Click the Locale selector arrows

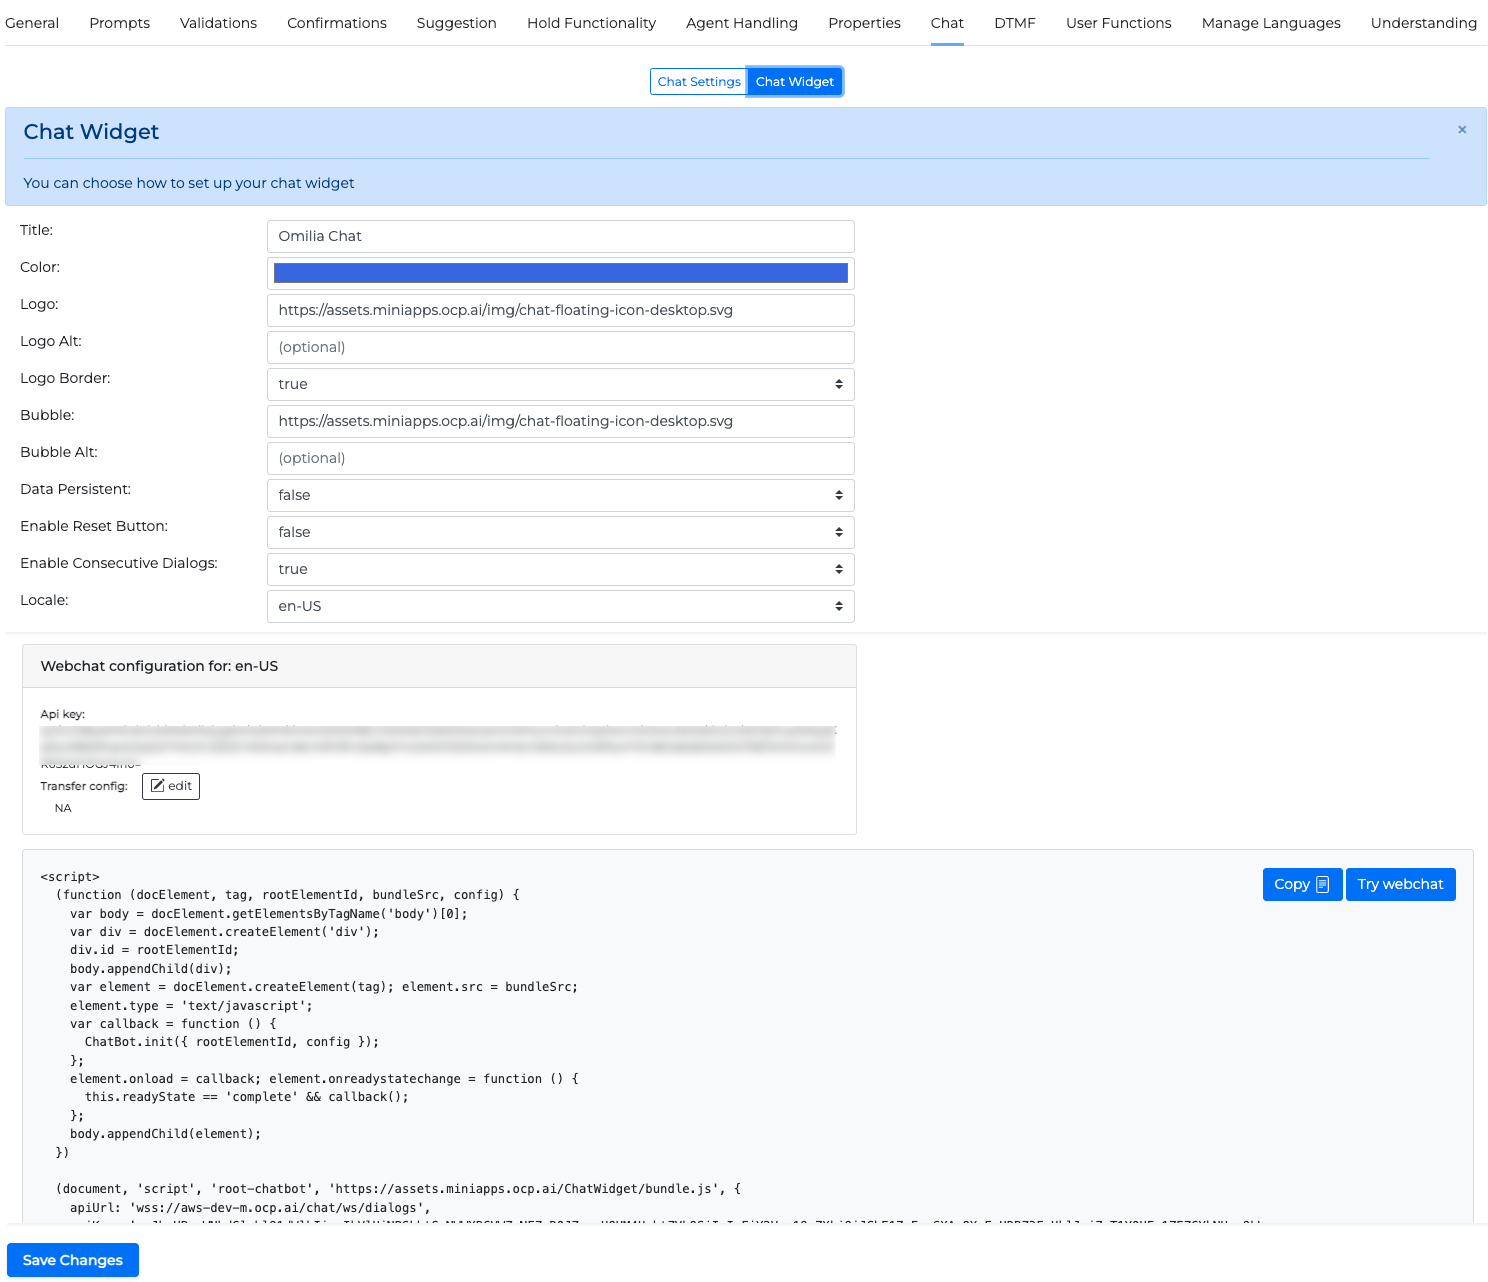coord(839,606)
